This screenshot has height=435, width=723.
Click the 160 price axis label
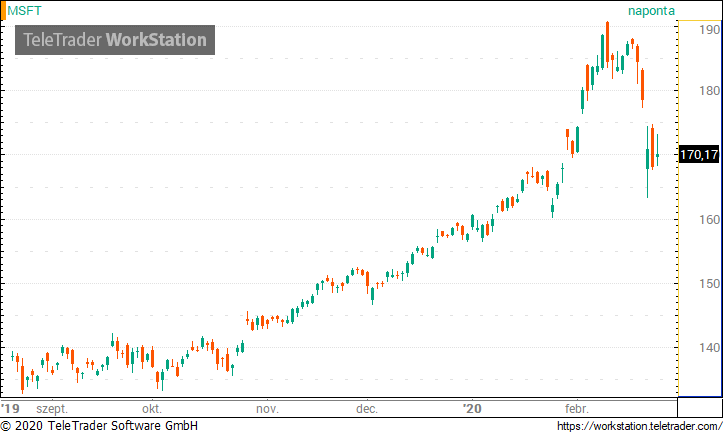(x=709, y=220)
